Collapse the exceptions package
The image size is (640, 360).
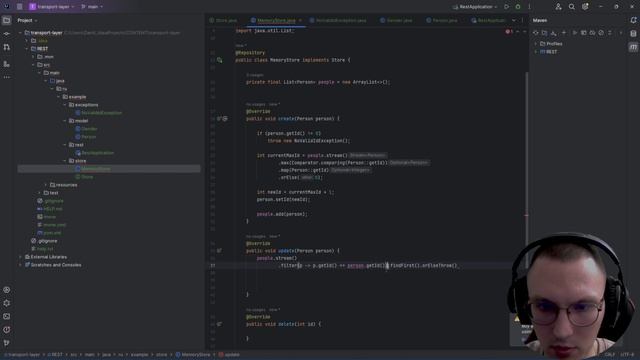point(65,105)
